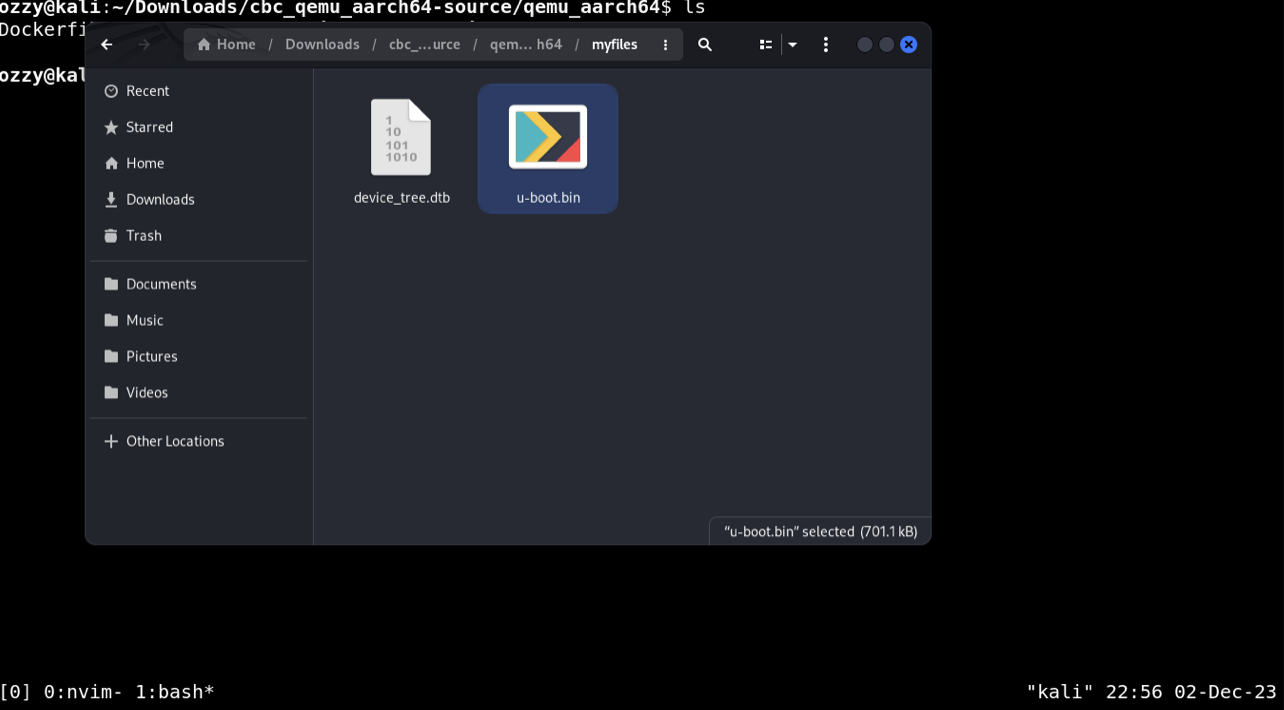
Task: Click the "u-boot.bin" selected status message
Action: 820,531
